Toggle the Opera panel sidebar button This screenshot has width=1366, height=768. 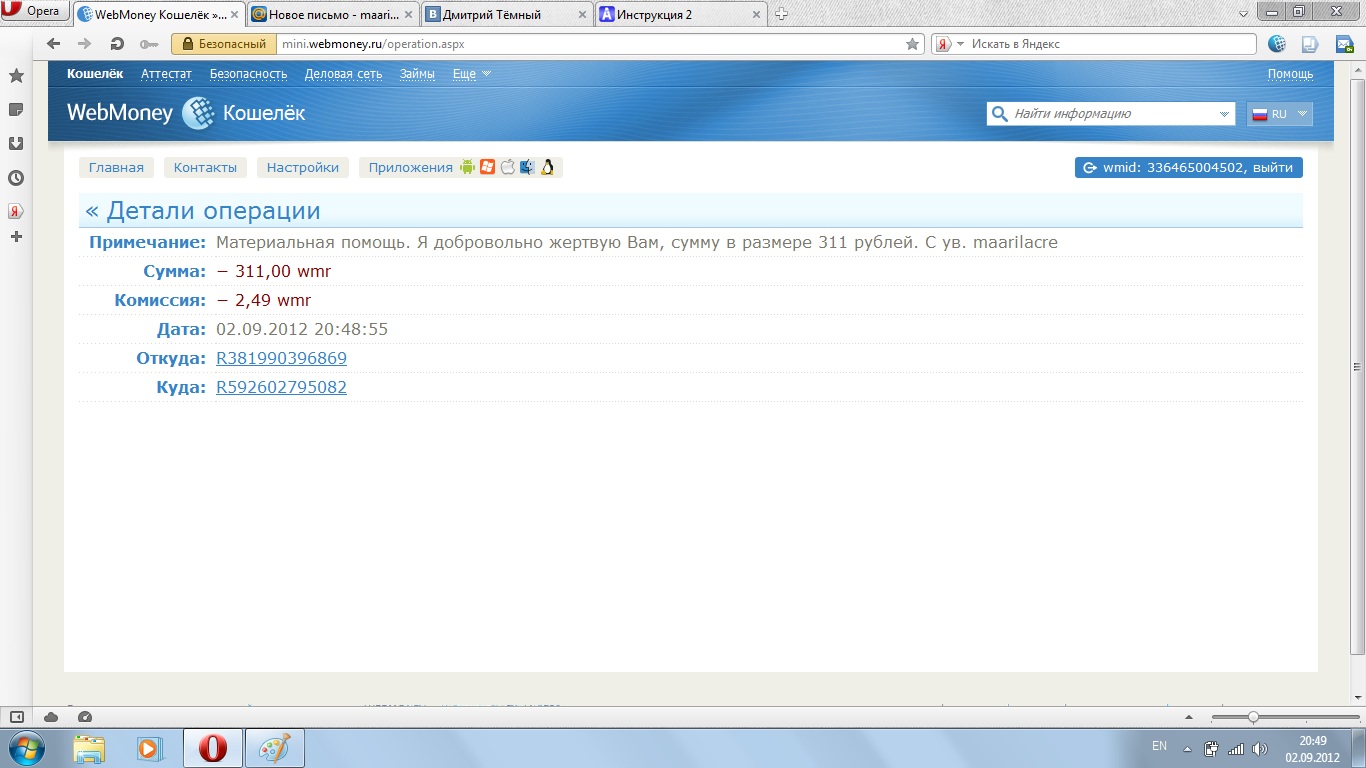coord(16,717)
